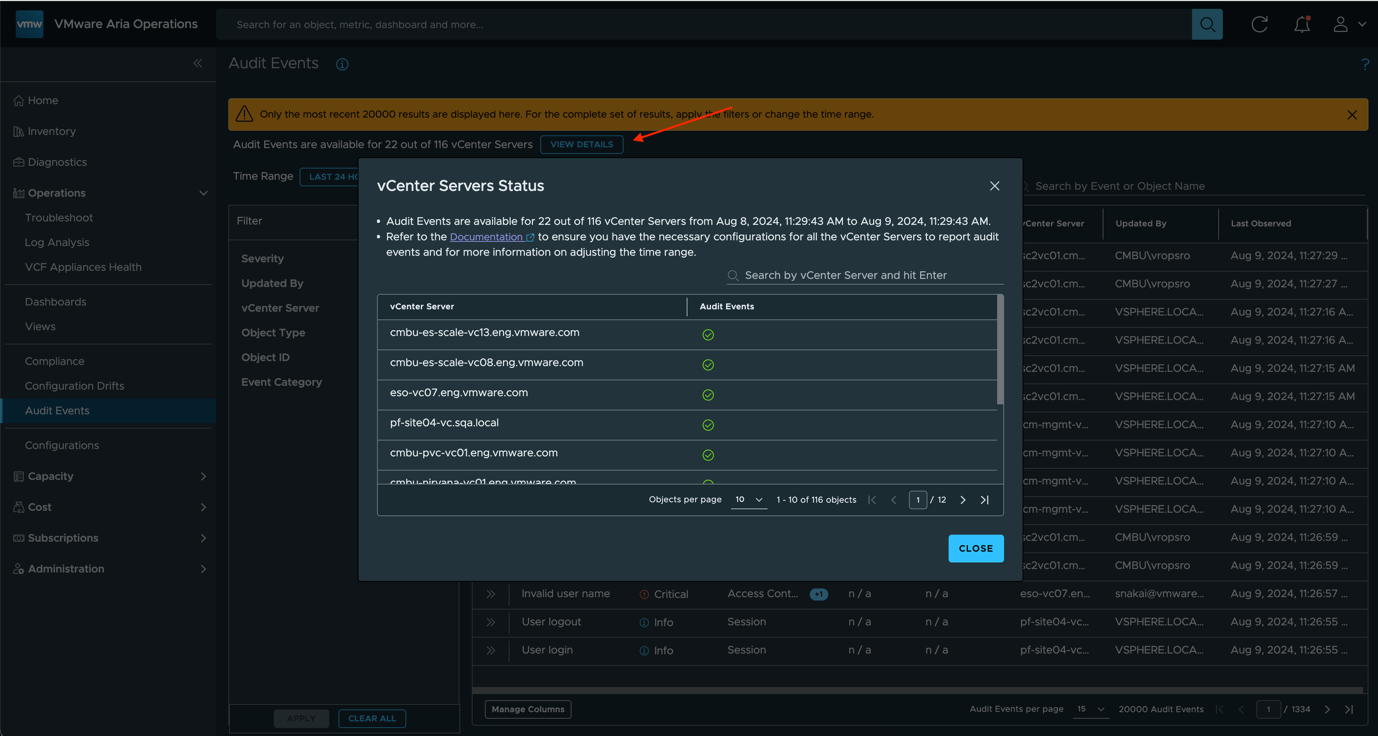The image size is (1378, 736).
Task: Go to last page in dialog pagination
Action: pyautogui.click(x=985, y=500)
